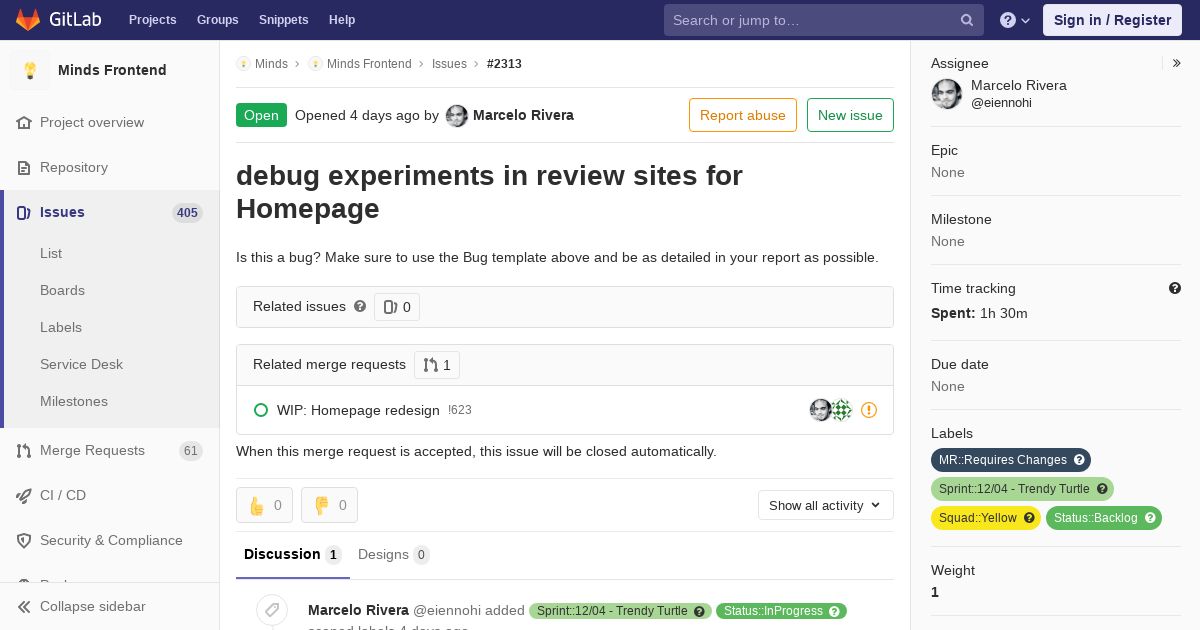Click the Report abuse button
Screen dimensions: 1200x630
(742, 115)
